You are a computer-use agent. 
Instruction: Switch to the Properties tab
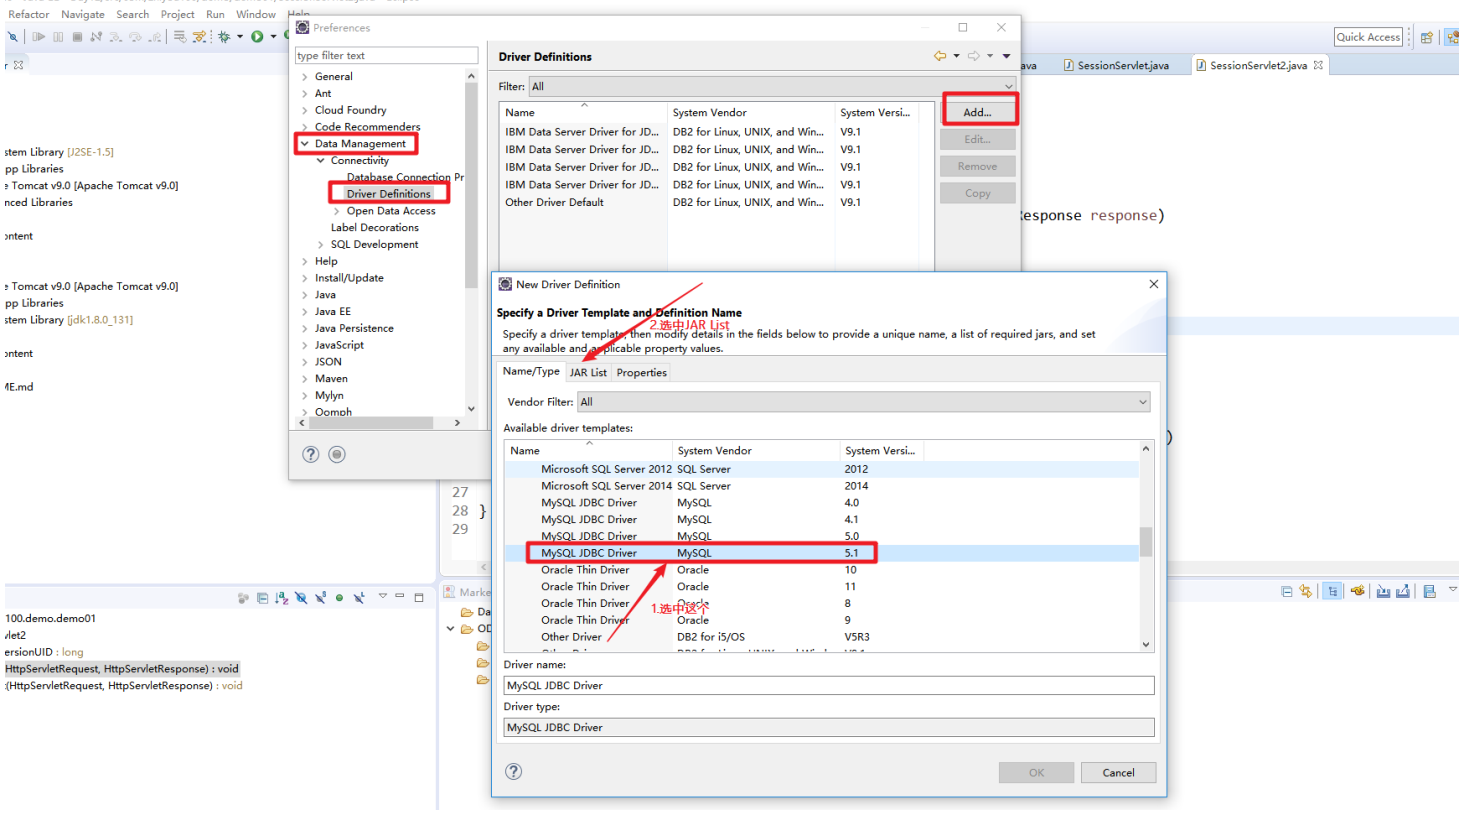click(x=641, y=373)
